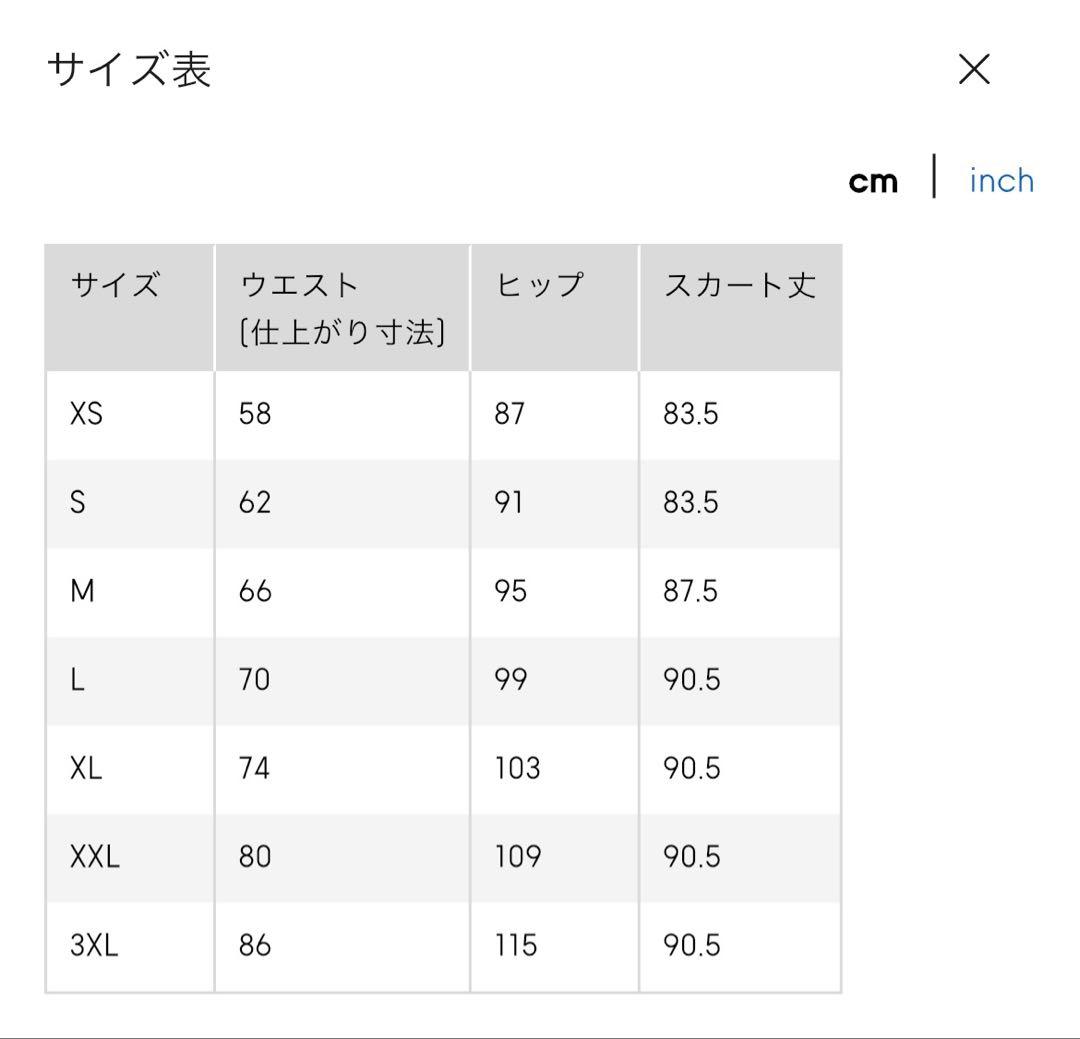This screenshot has height=1039, width=1080.
Task: Click the スカート丈 column header
Action: (740, 285)
